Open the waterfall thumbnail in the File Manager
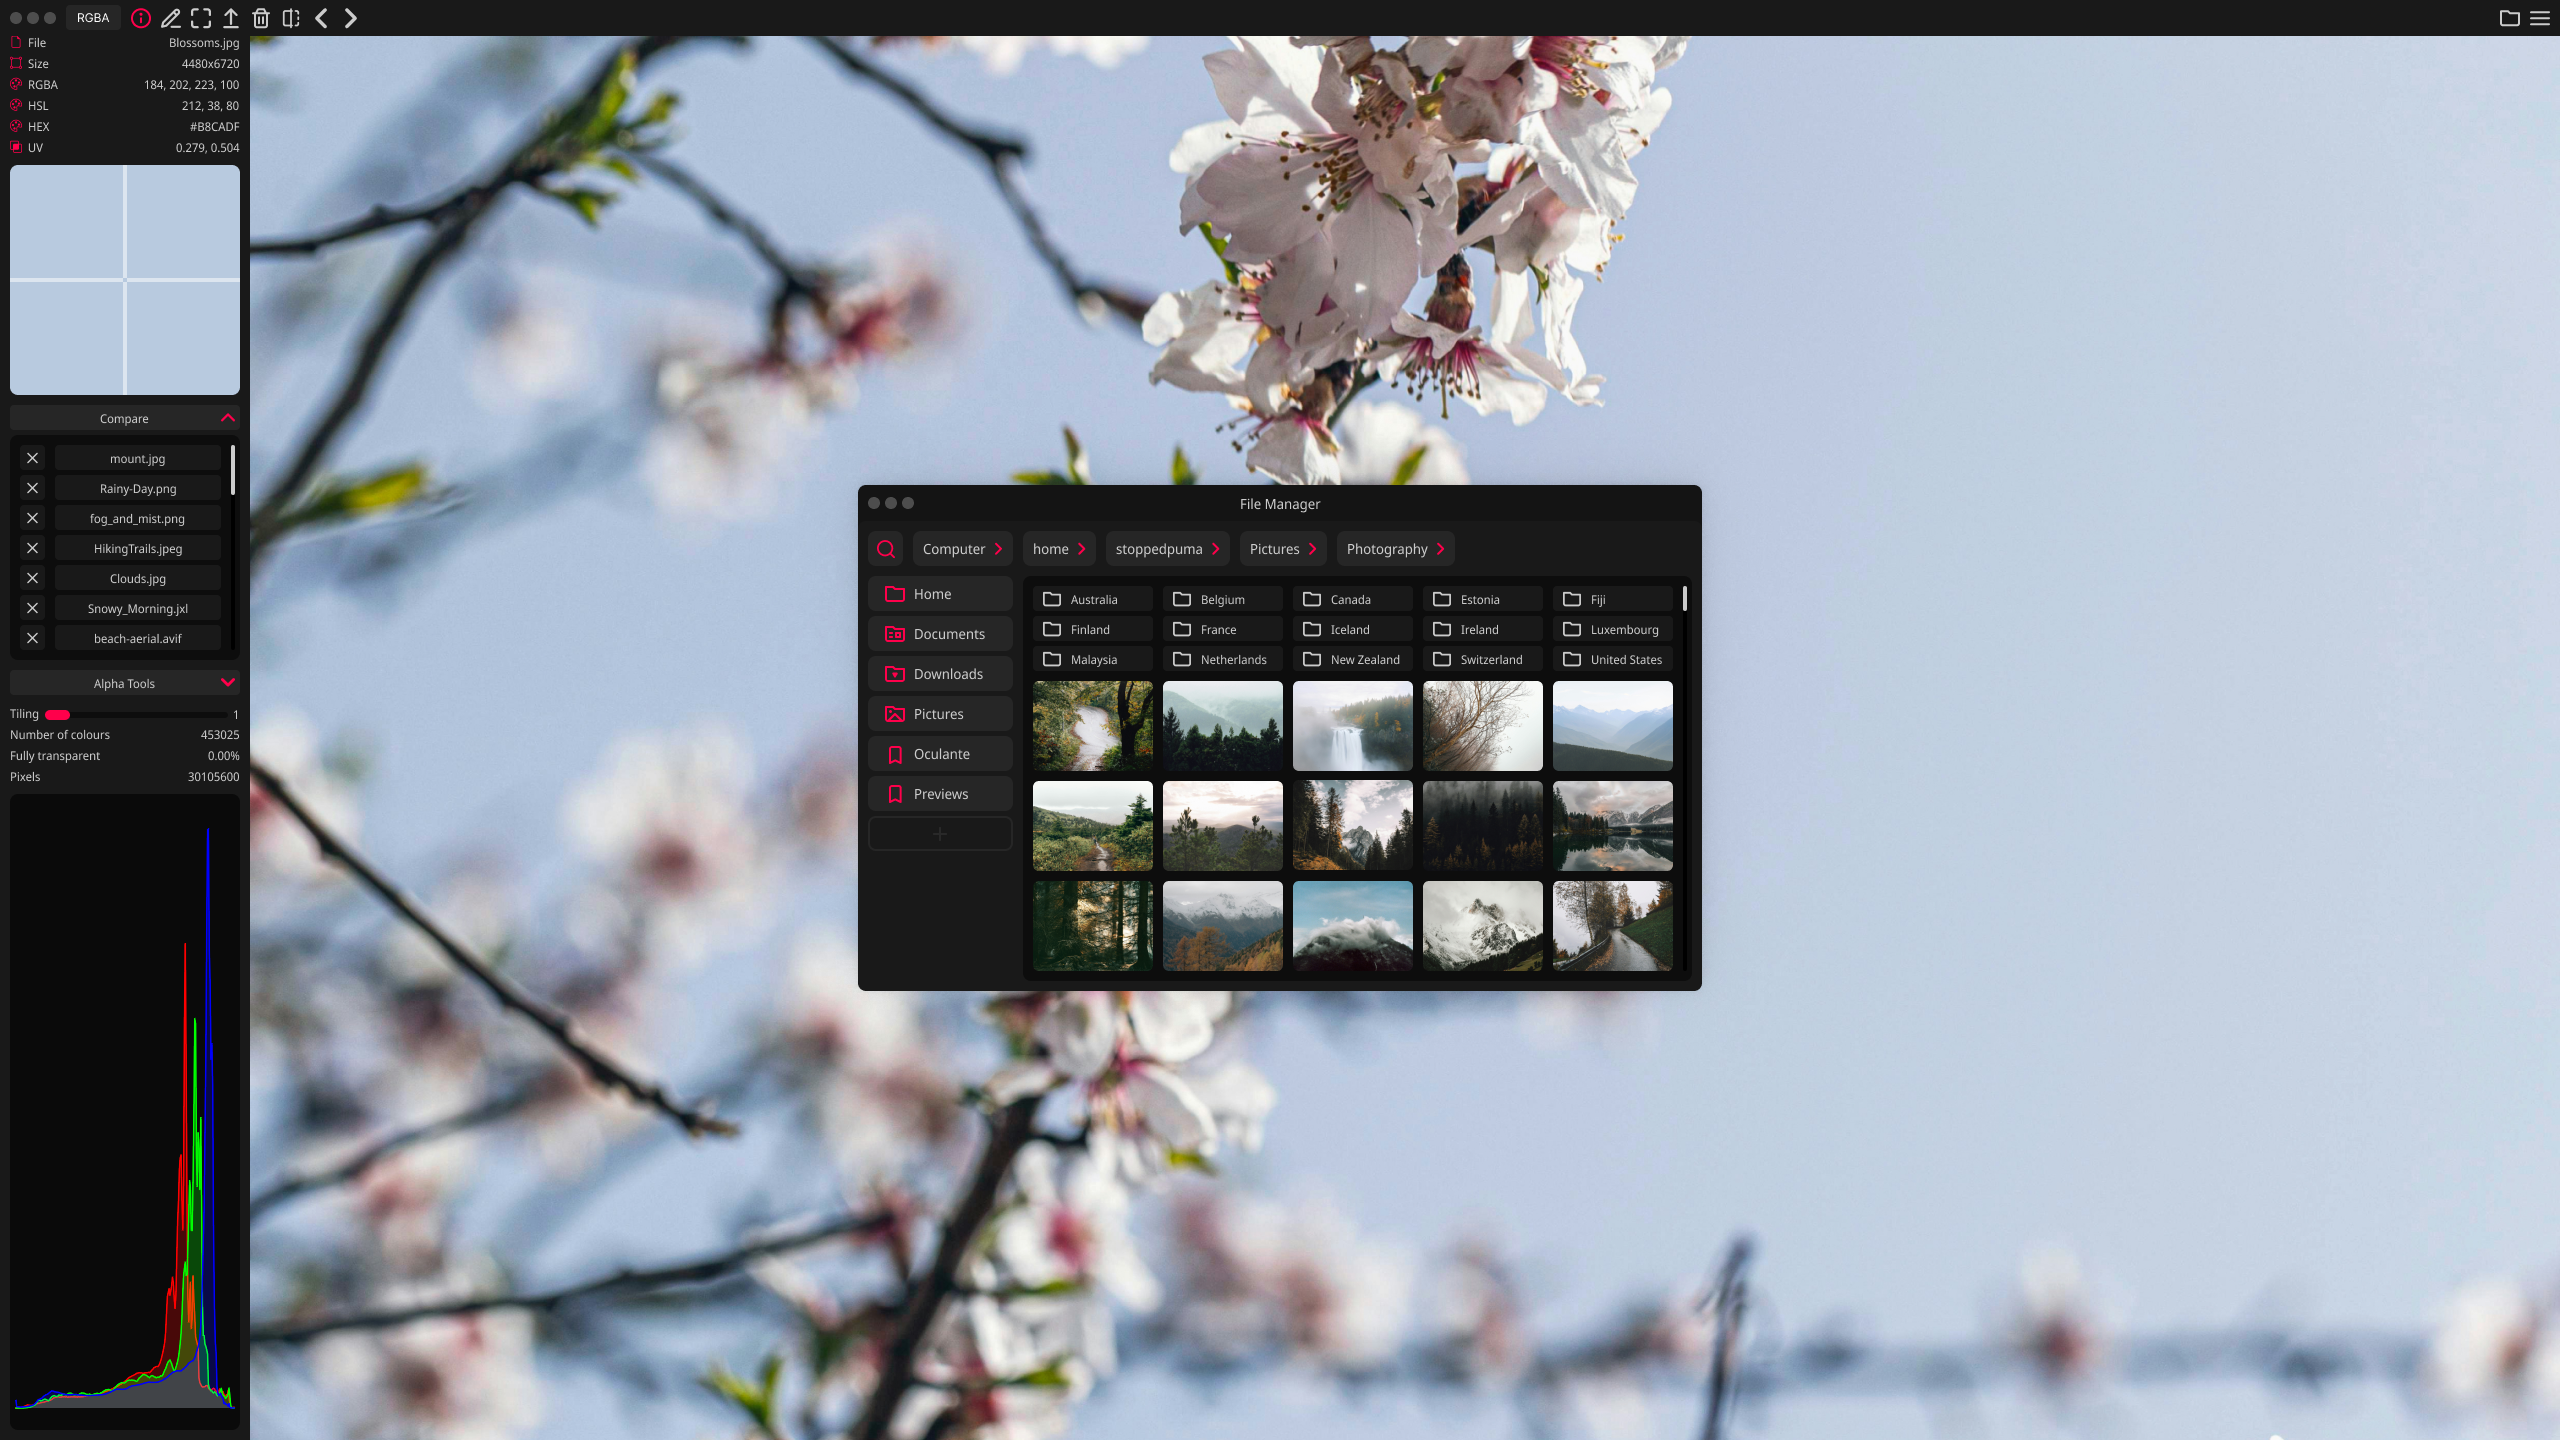 [1352, 725]
